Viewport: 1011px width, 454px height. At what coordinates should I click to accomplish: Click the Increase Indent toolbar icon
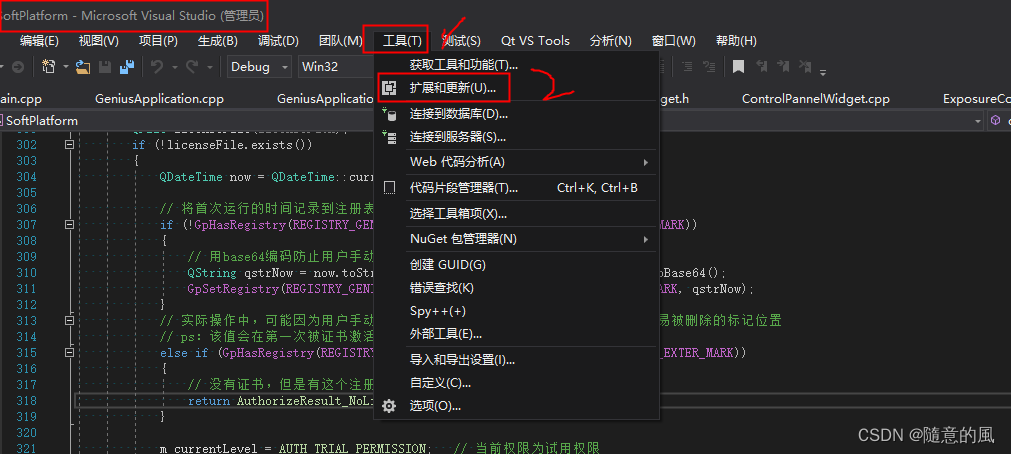point(688,66)
